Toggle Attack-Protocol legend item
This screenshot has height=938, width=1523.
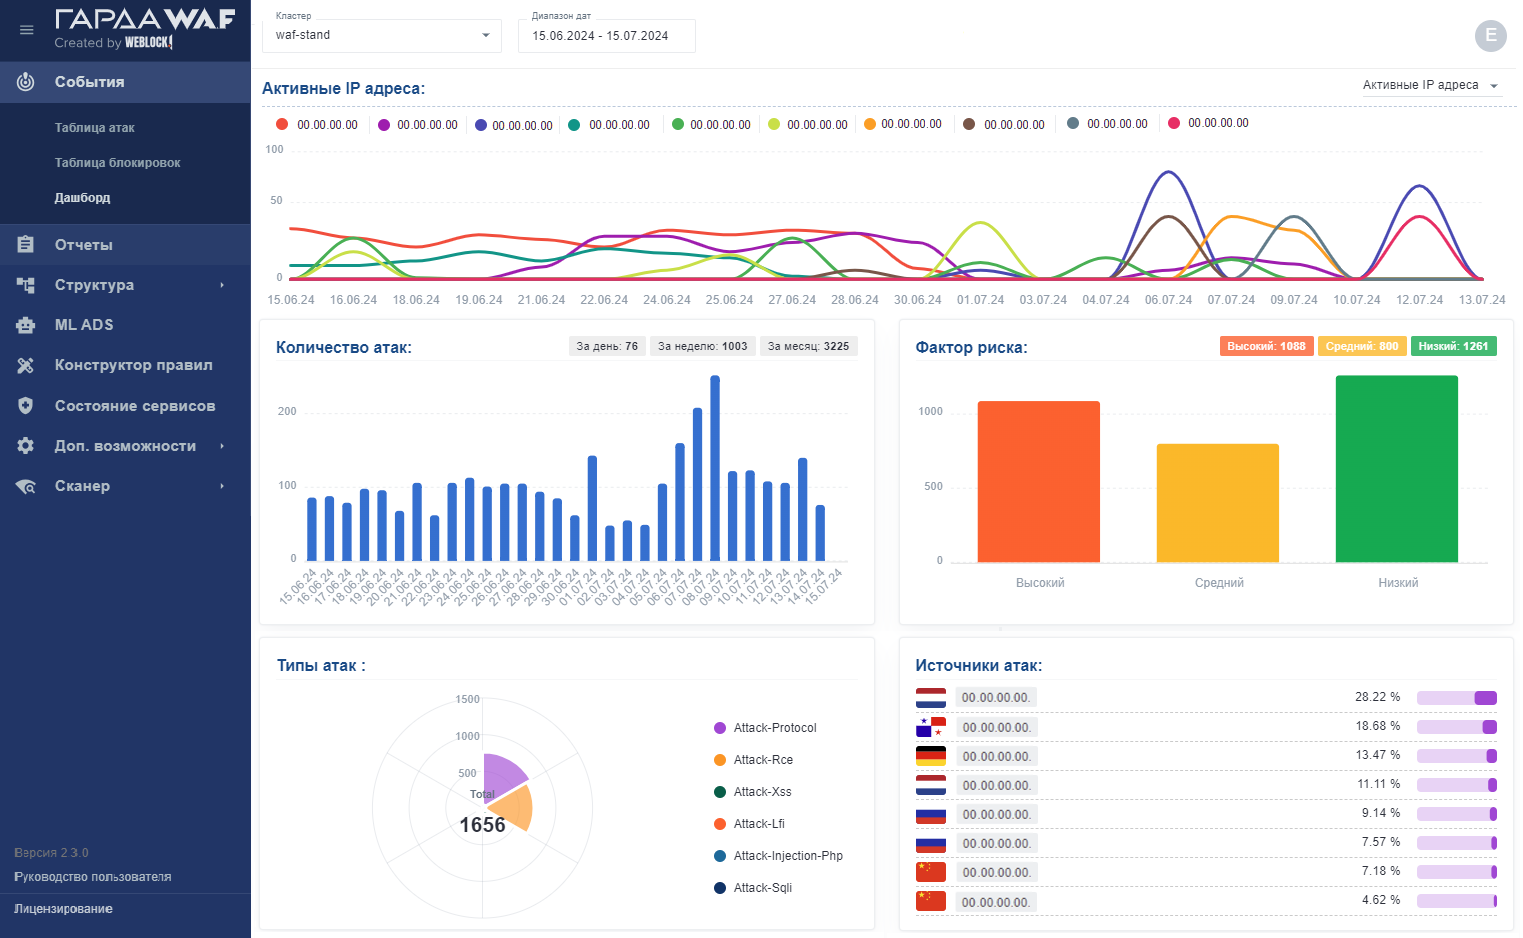coord(765,728)
